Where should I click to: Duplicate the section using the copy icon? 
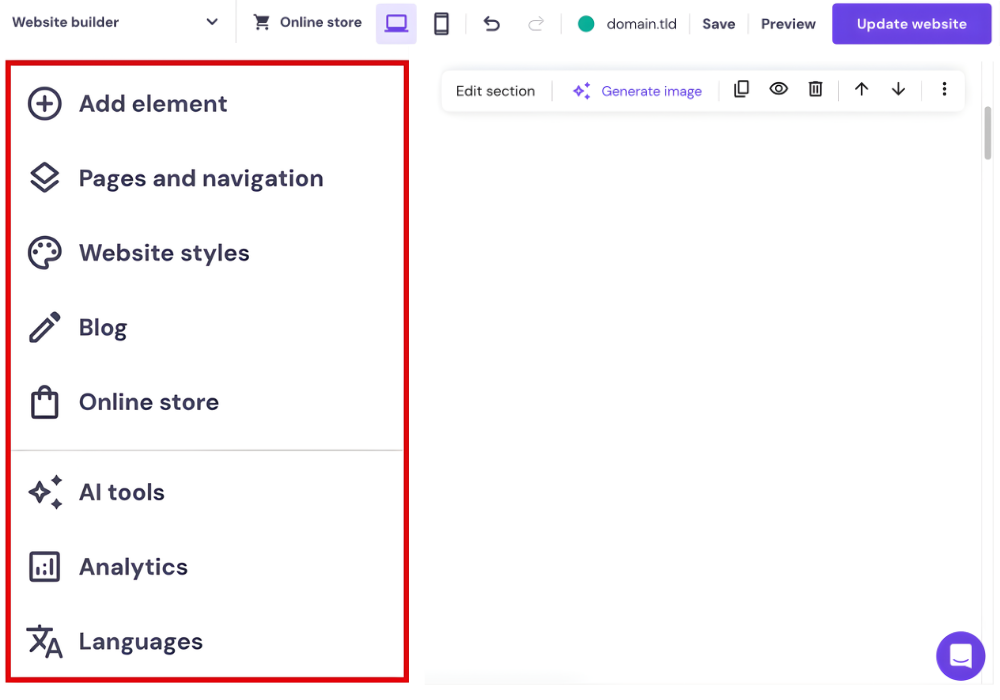click(741, 89)
